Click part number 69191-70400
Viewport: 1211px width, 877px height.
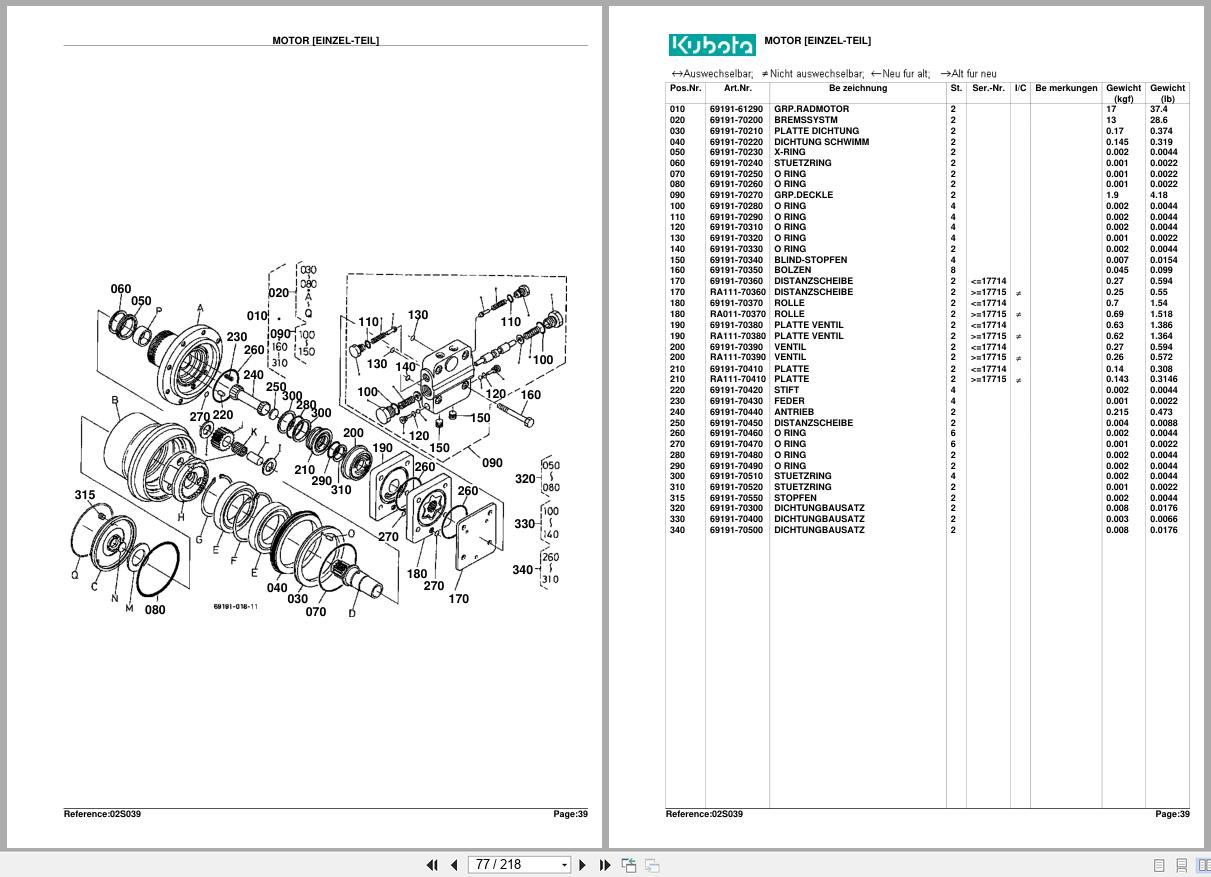pos(736,519)
